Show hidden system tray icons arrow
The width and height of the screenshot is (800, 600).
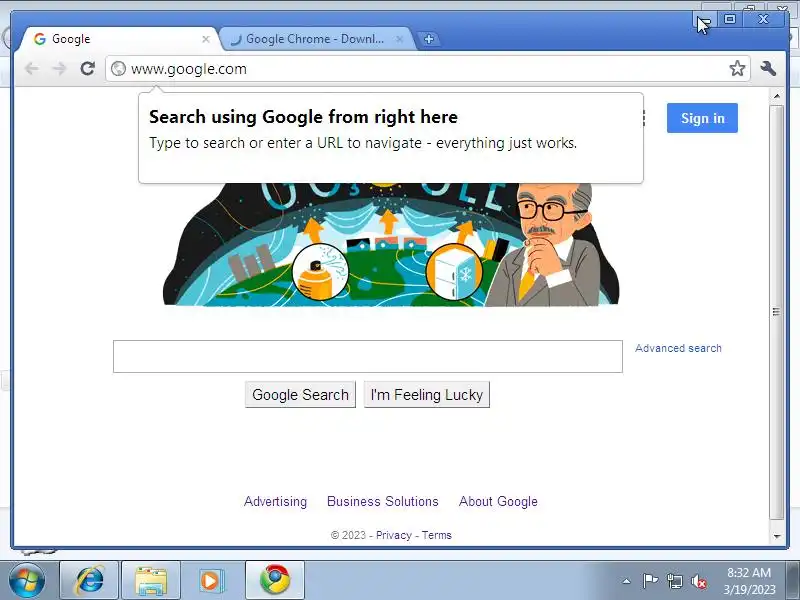[627, 581]
